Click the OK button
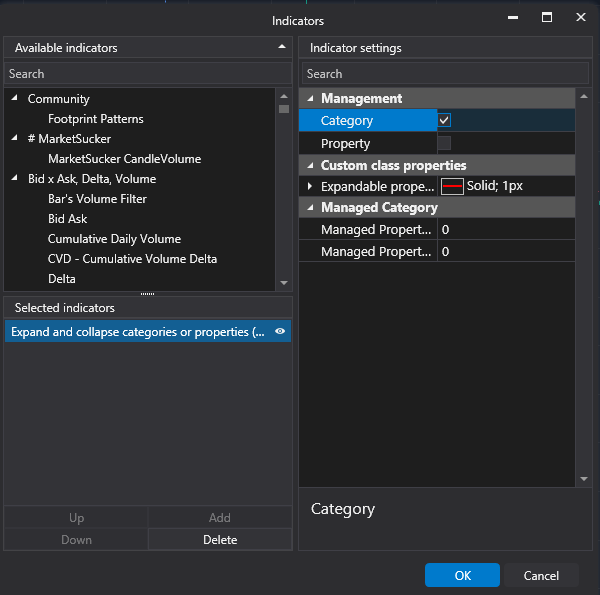This screenshot has height=595, width=600. 462,575
